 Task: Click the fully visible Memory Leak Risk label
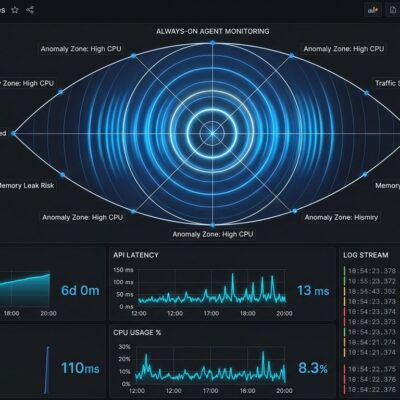click(x=26, y=185)
